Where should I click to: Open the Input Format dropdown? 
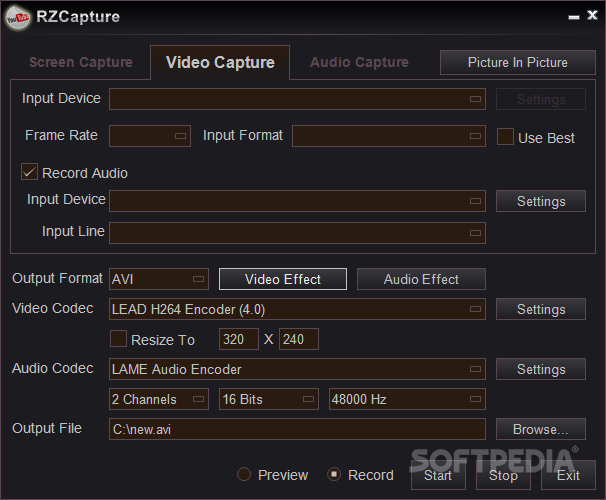coord(389,136)
